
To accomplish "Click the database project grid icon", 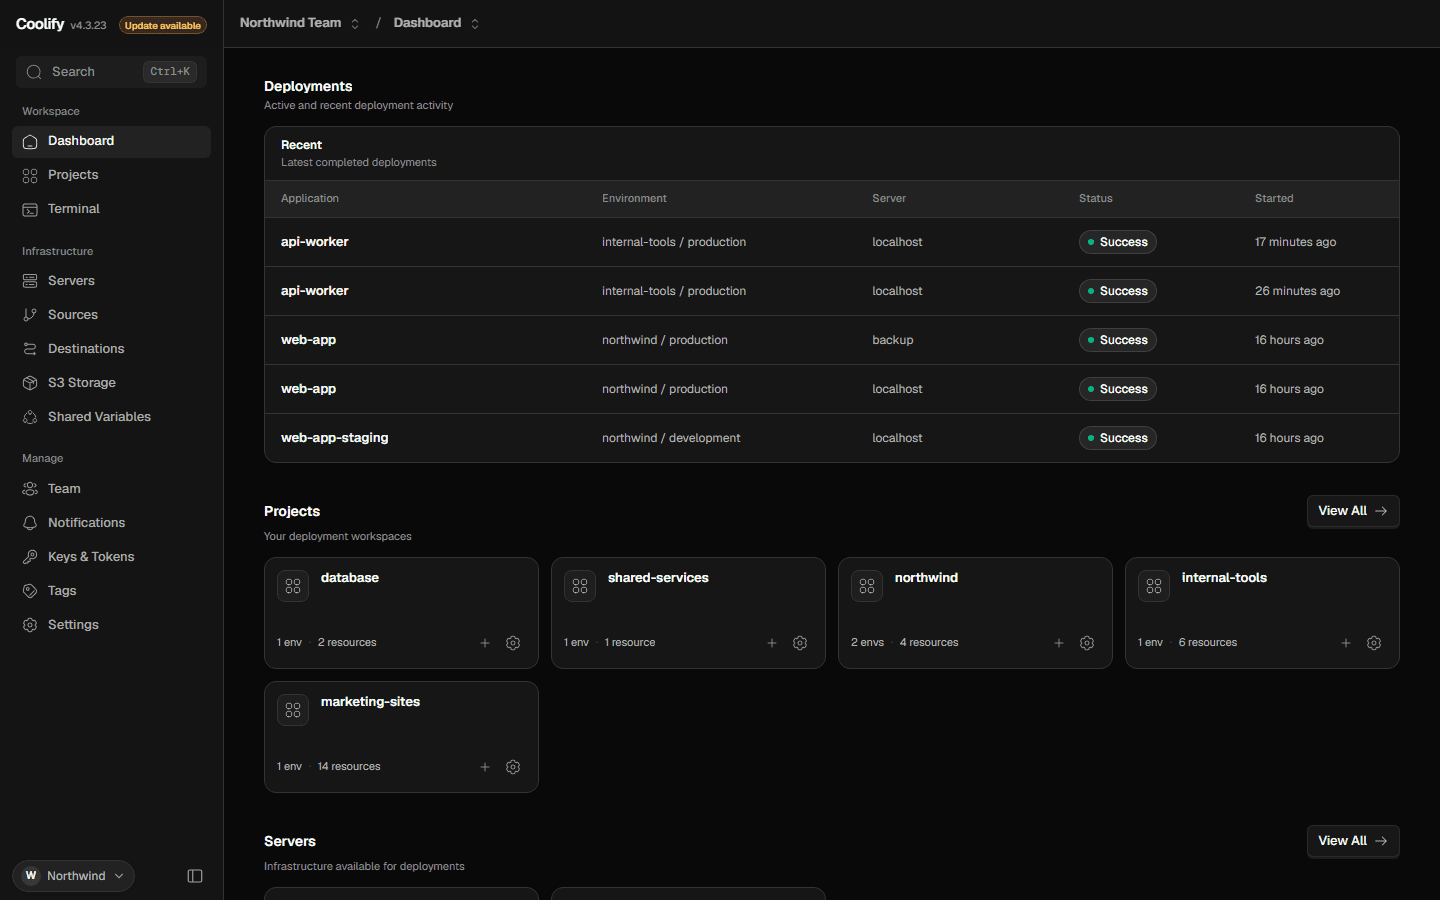I will [x=293, y=586].
